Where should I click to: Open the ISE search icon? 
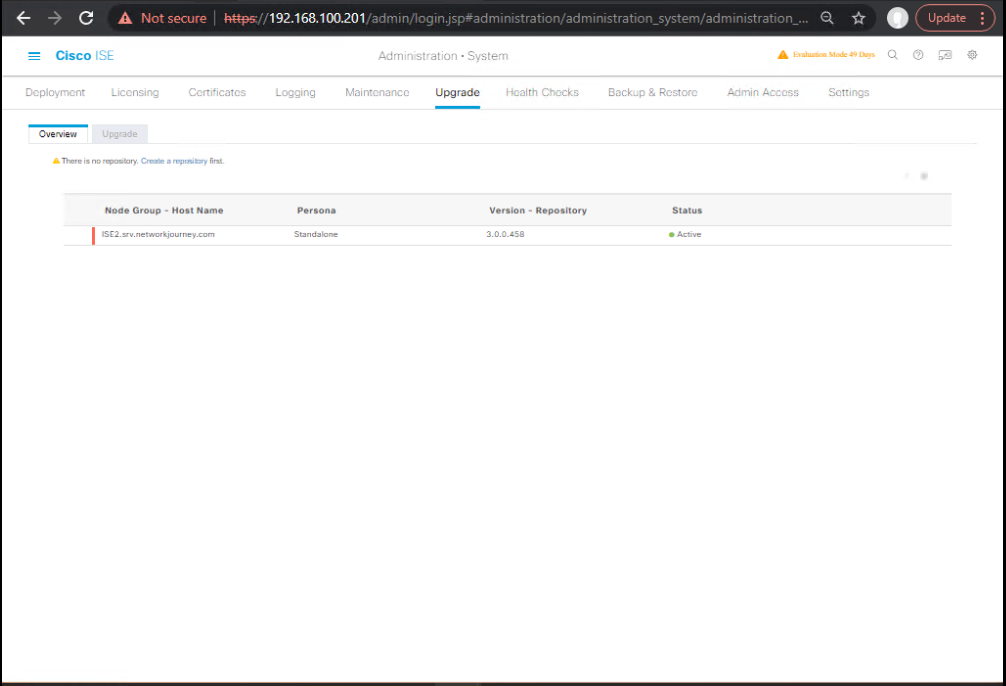pyautogui.click(x=892, y=55)
